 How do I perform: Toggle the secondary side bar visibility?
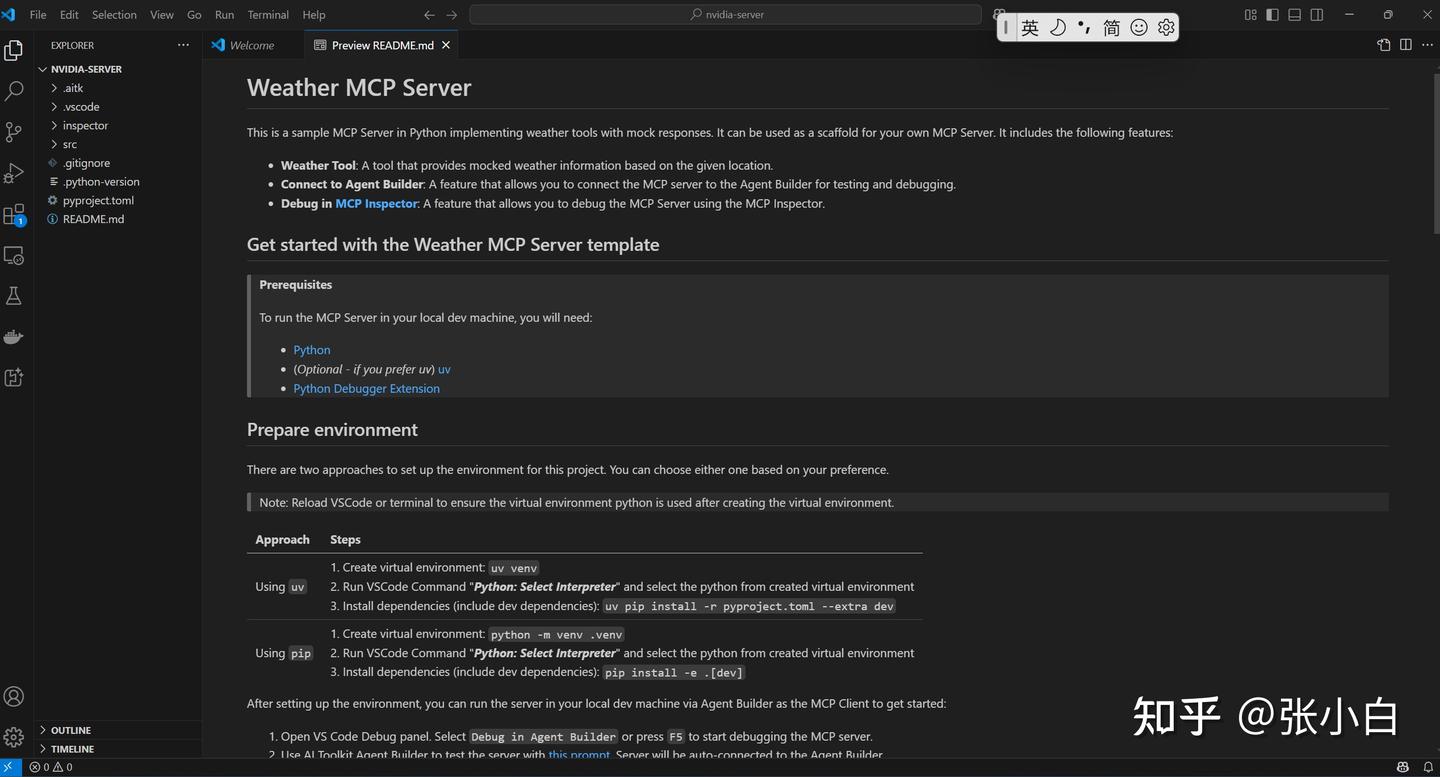pyautogui.click(x=1317, y=15)
